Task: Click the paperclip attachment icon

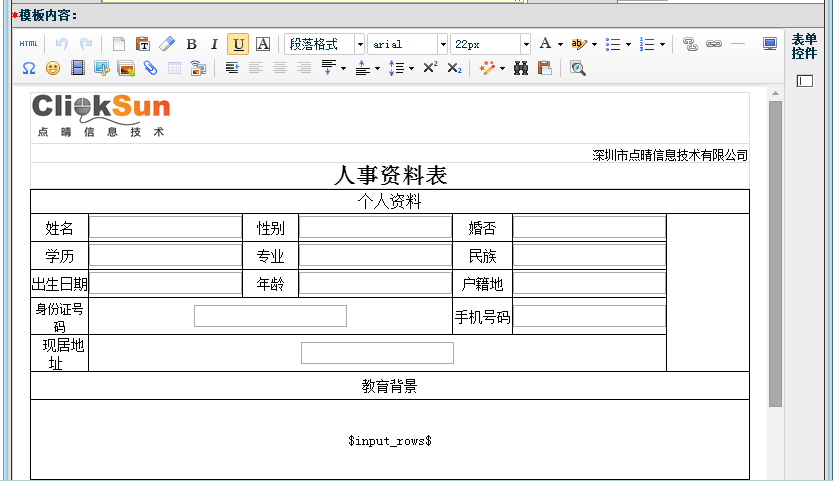Action: [150, 68]
